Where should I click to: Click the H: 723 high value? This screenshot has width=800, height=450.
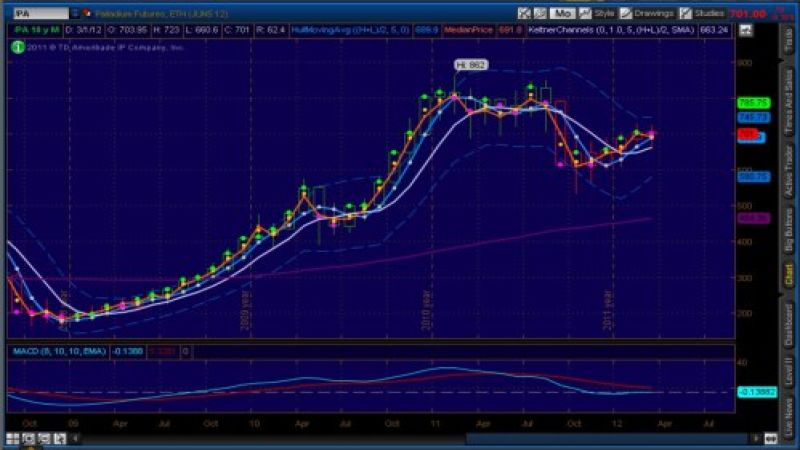click(x=166, y=30)
